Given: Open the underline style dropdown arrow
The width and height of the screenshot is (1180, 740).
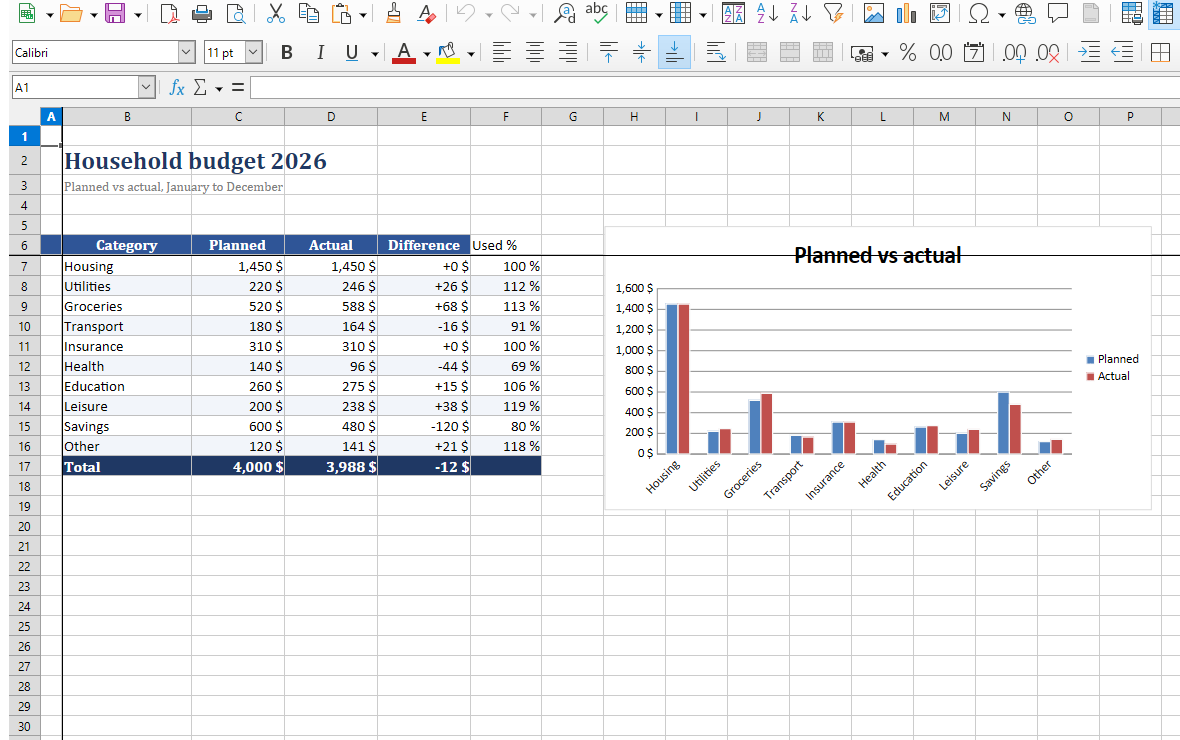Looking at the screenshot, I should [374, 54].
